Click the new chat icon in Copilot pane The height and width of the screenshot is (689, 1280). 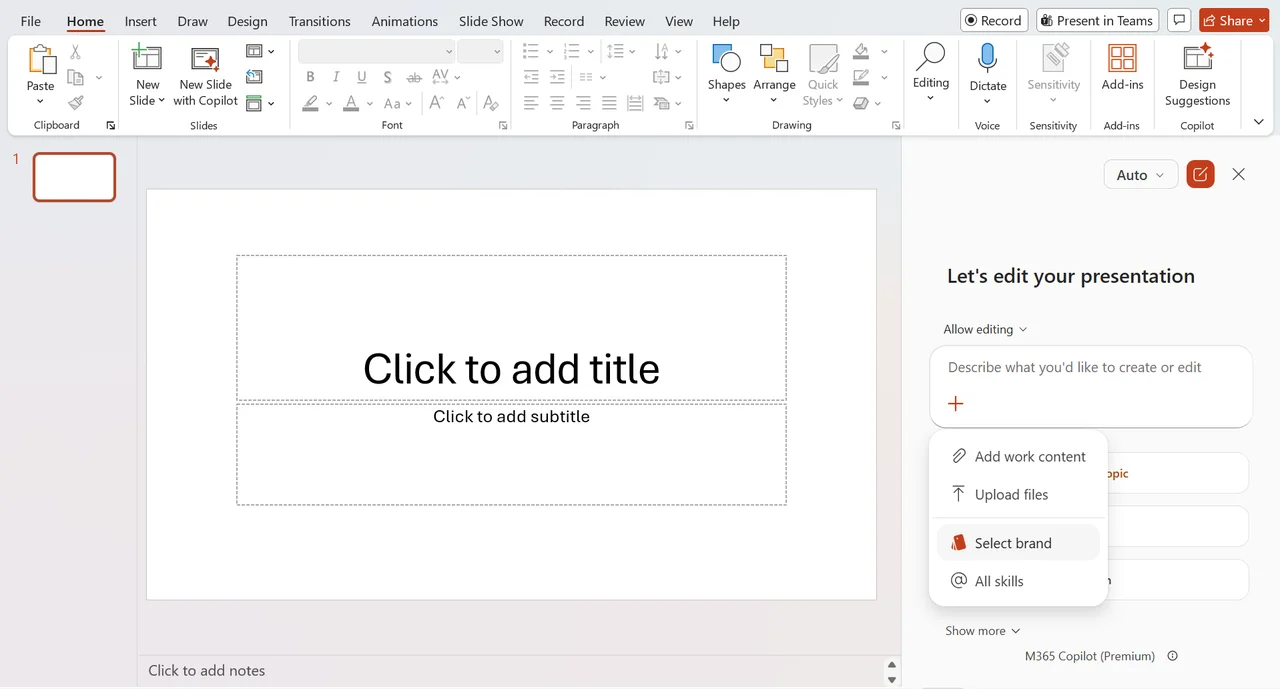click(x=1200, y=174)
